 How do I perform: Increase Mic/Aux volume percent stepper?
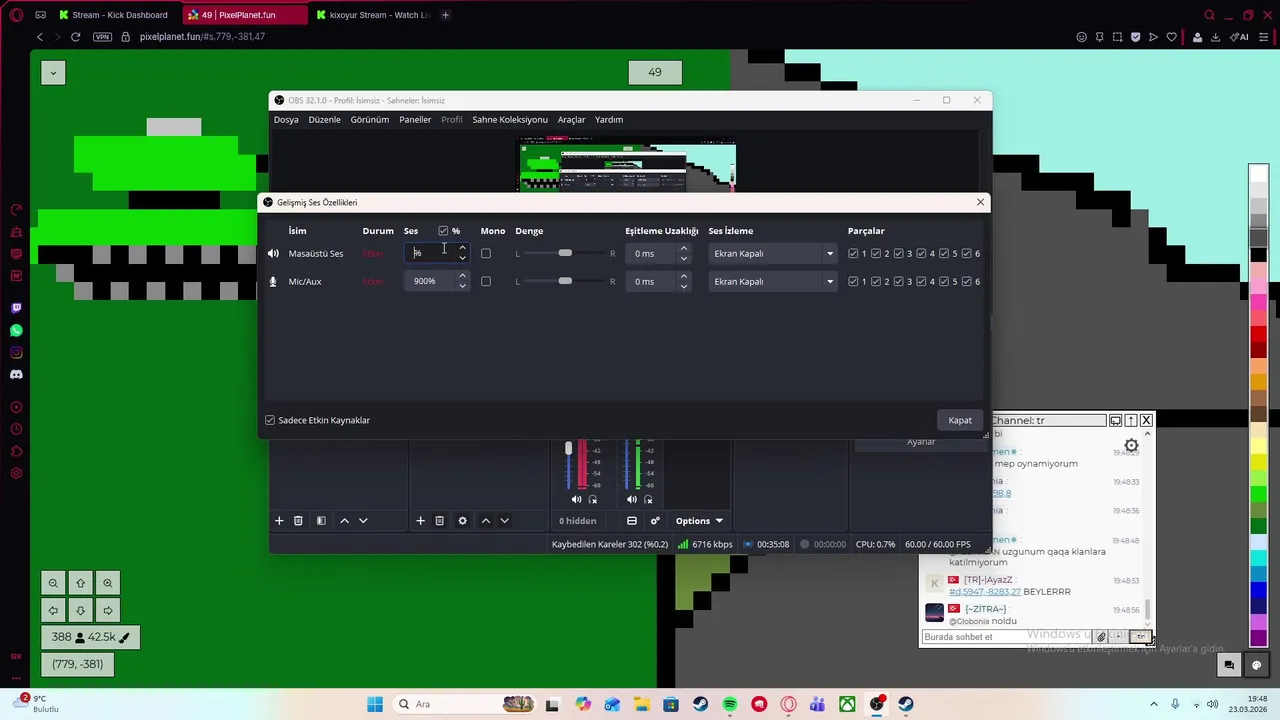coord(462,276)
